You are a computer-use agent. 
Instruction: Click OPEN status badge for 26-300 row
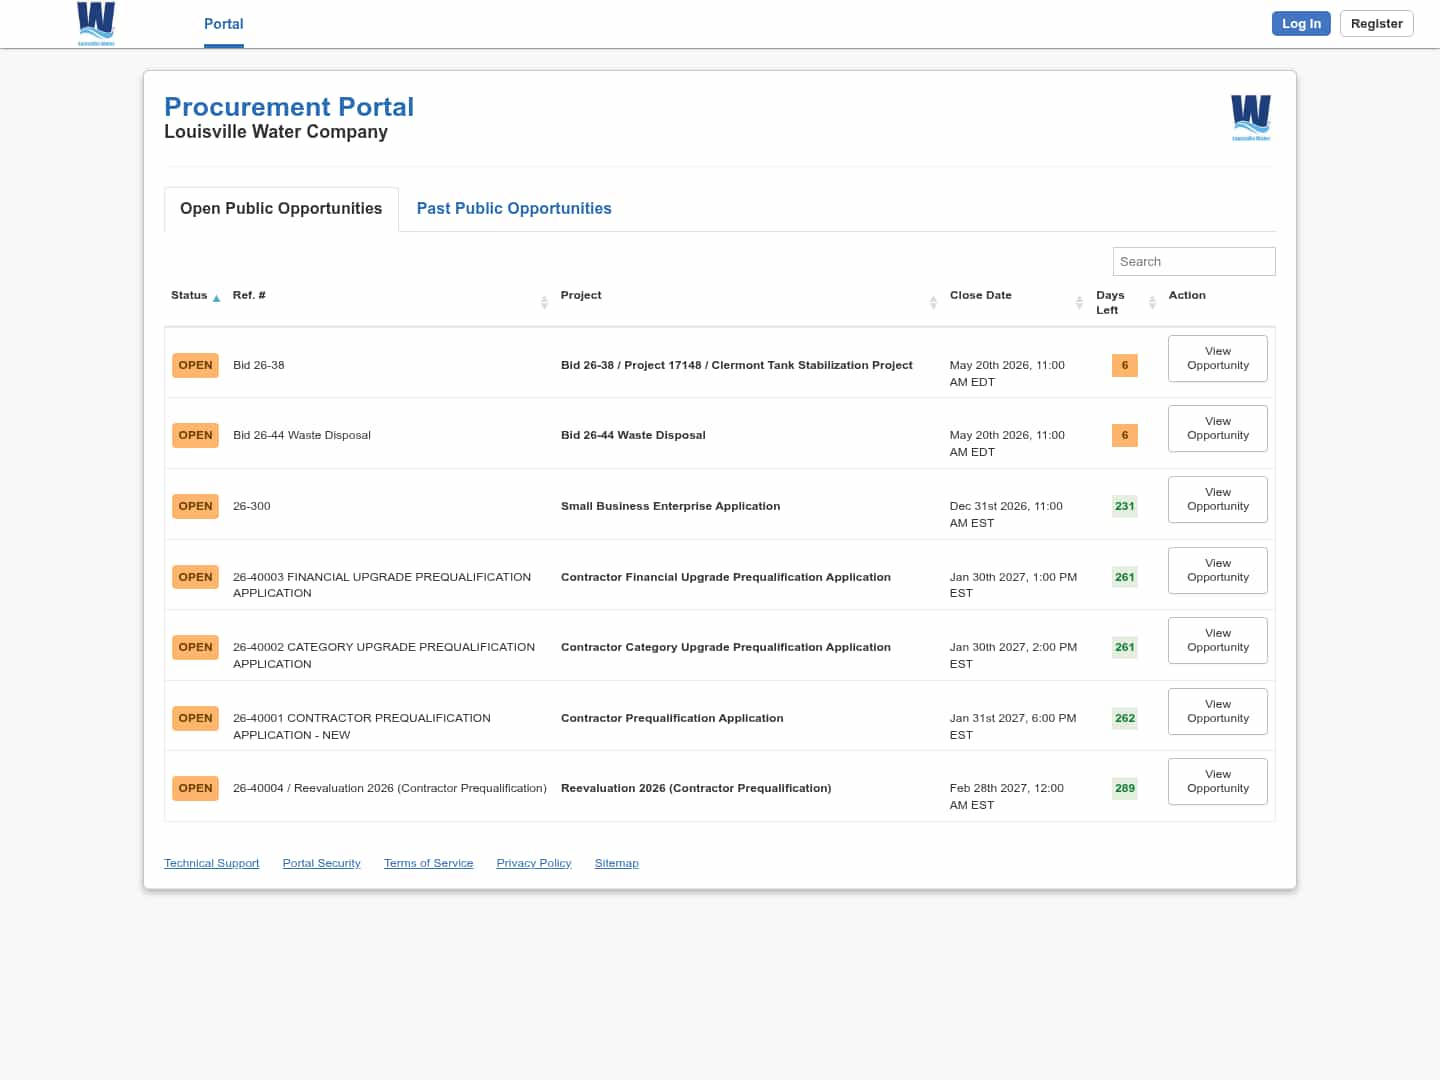coord(195,506)
